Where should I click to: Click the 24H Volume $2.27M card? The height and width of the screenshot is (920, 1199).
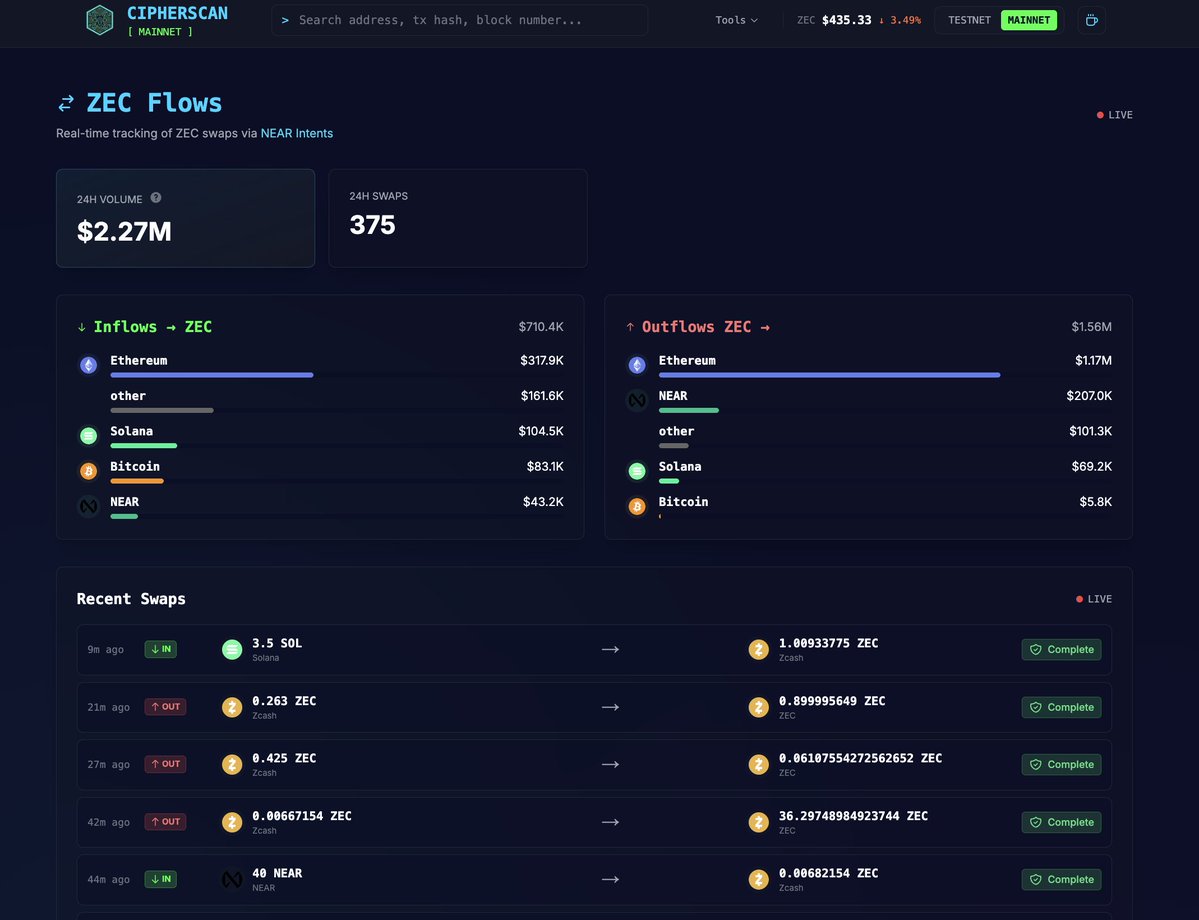tap(186, 218)
